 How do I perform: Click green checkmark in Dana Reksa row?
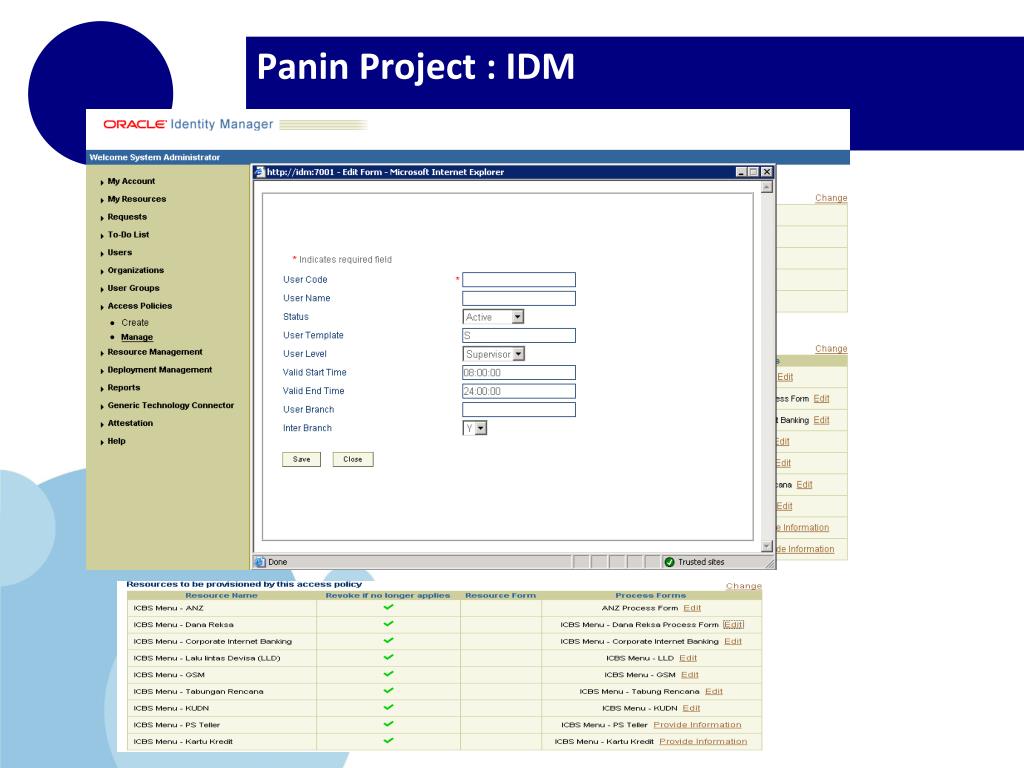(x=389, y=624)
